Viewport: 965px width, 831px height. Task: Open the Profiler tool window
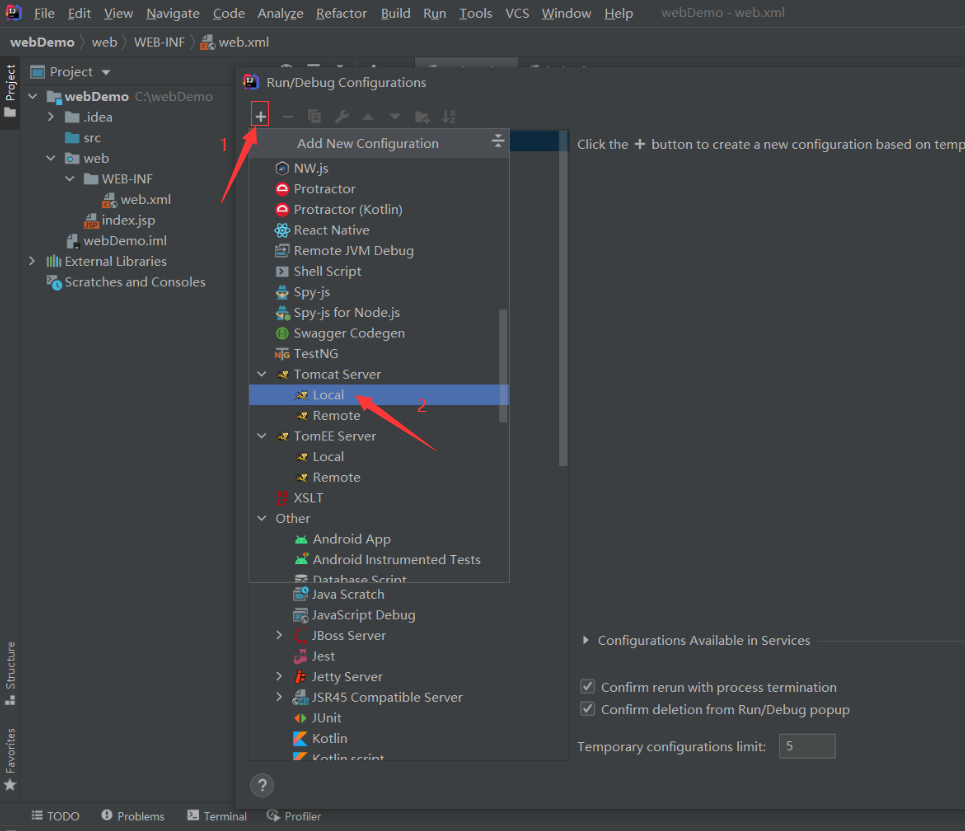coord(294,816)
